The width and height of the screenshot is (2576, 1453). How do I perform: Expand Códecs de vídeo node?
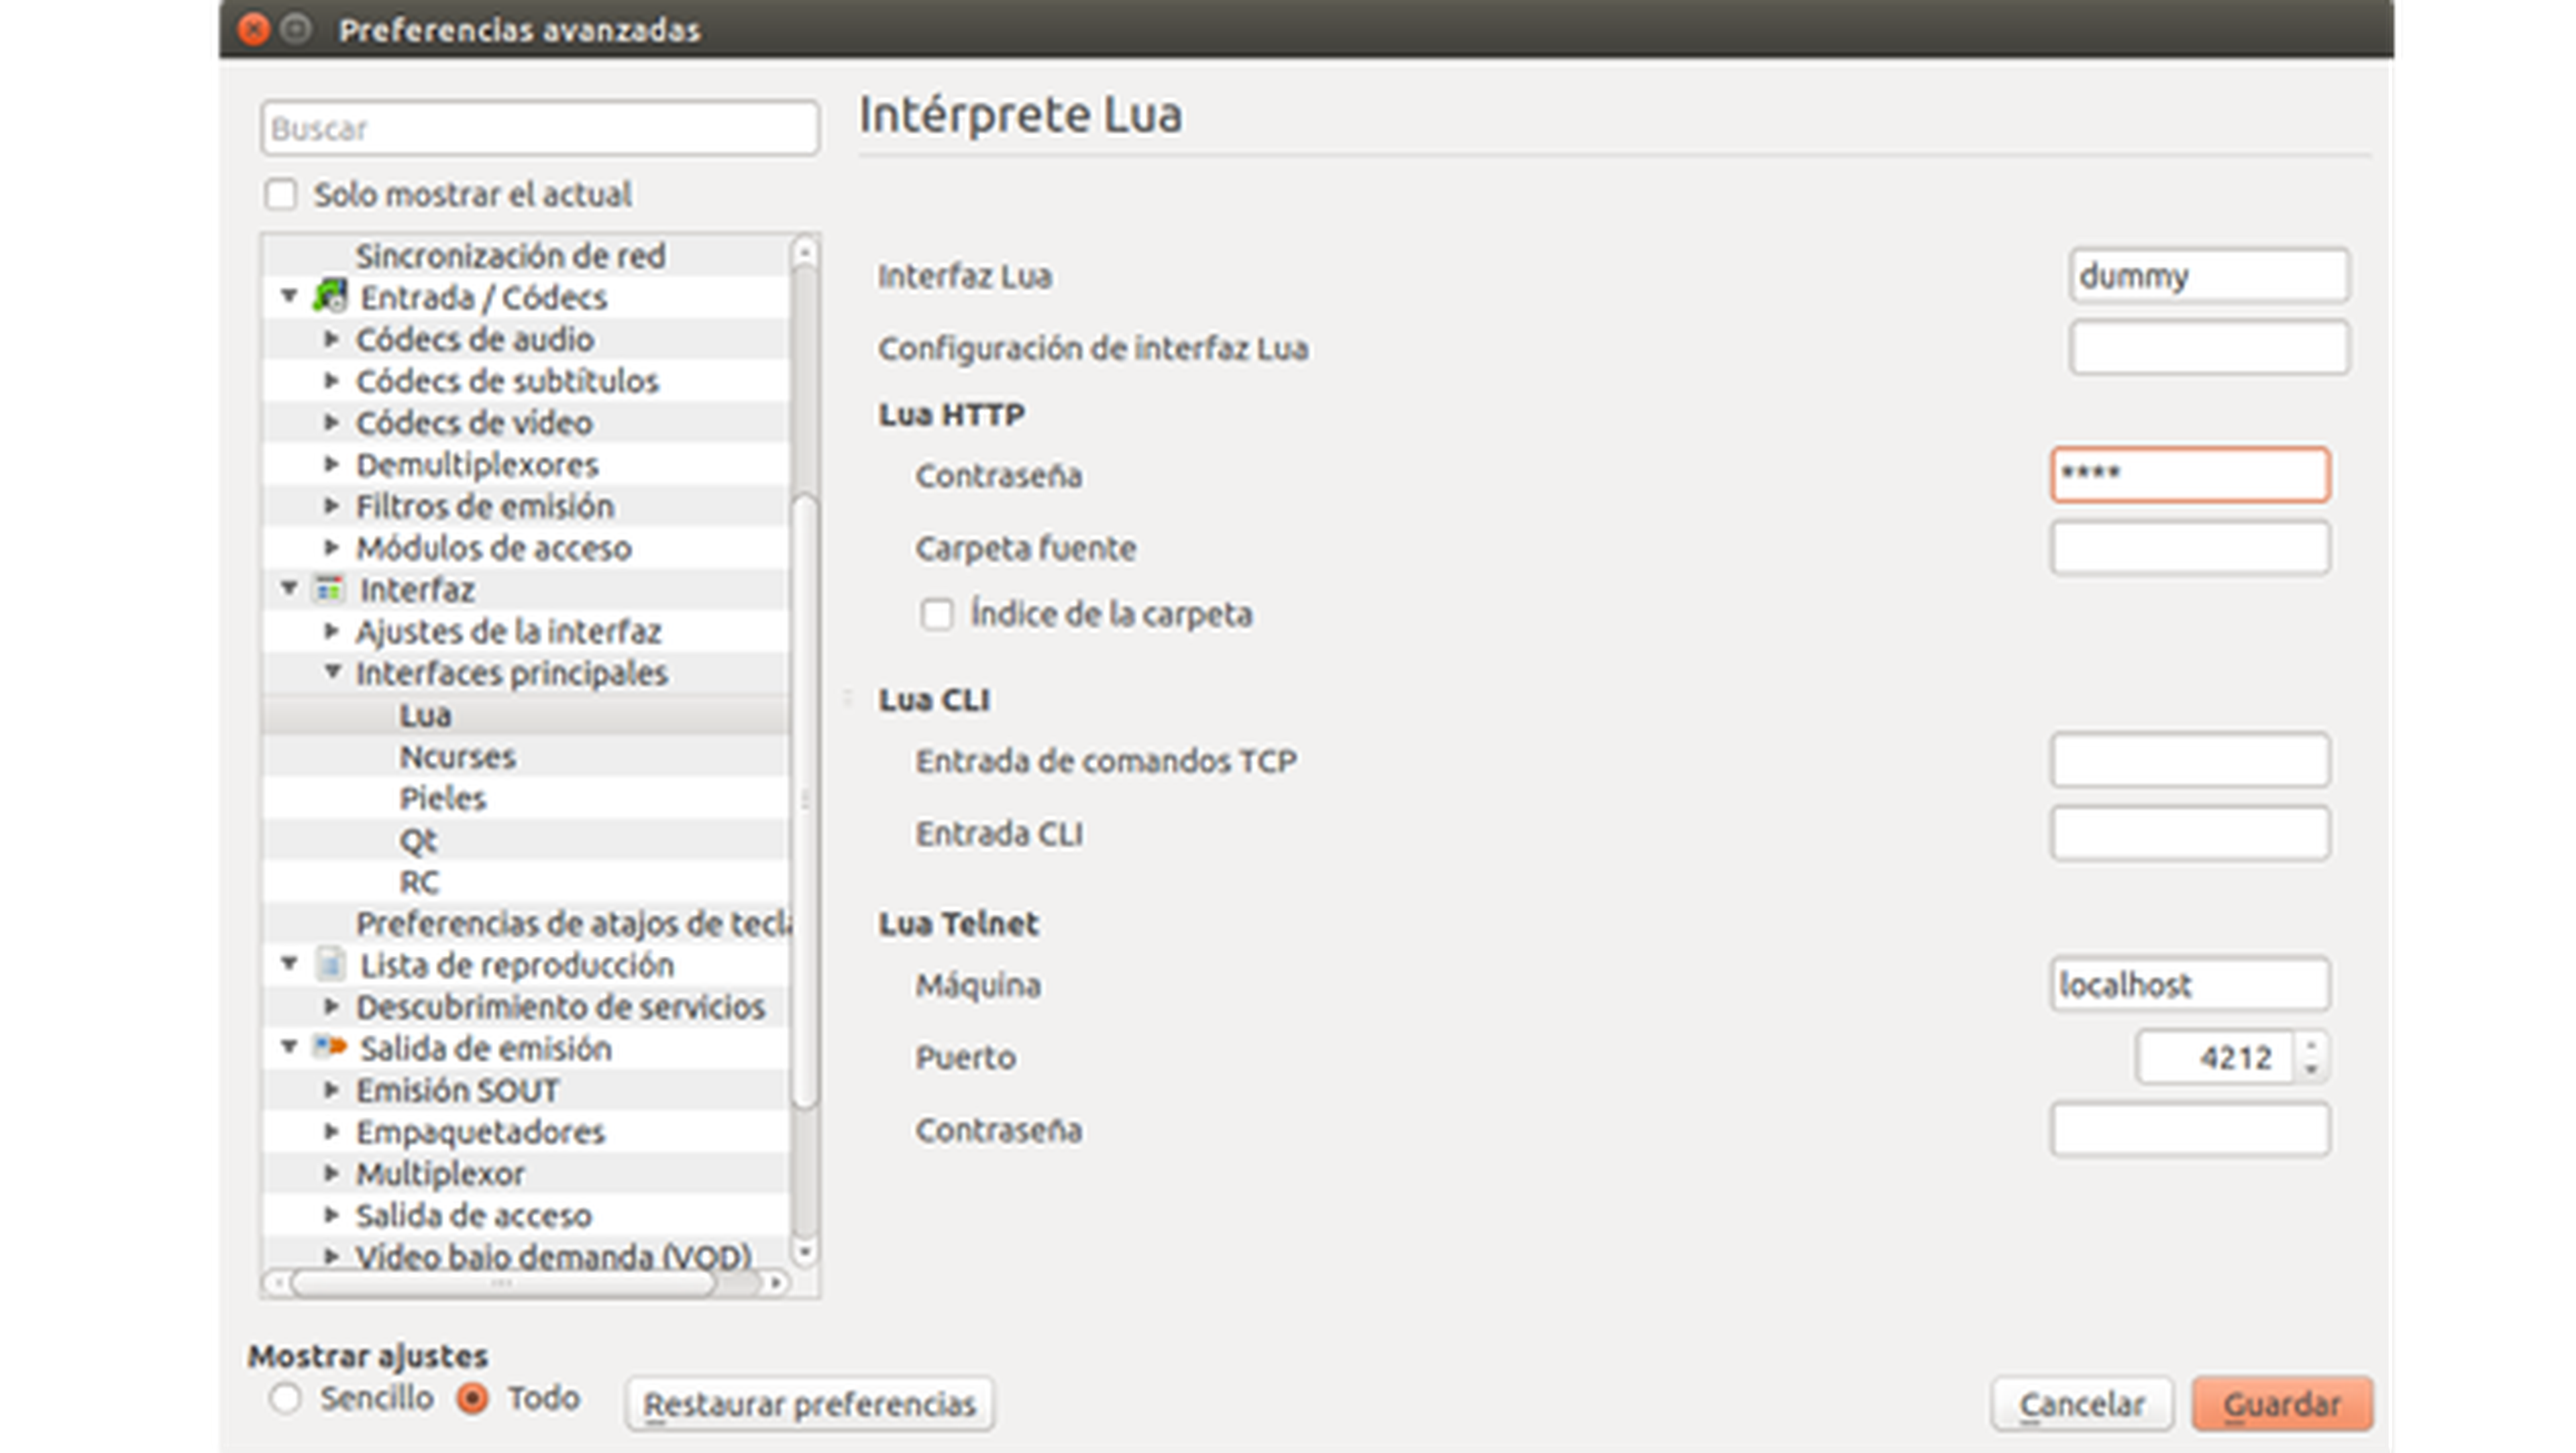coord(331,422)
